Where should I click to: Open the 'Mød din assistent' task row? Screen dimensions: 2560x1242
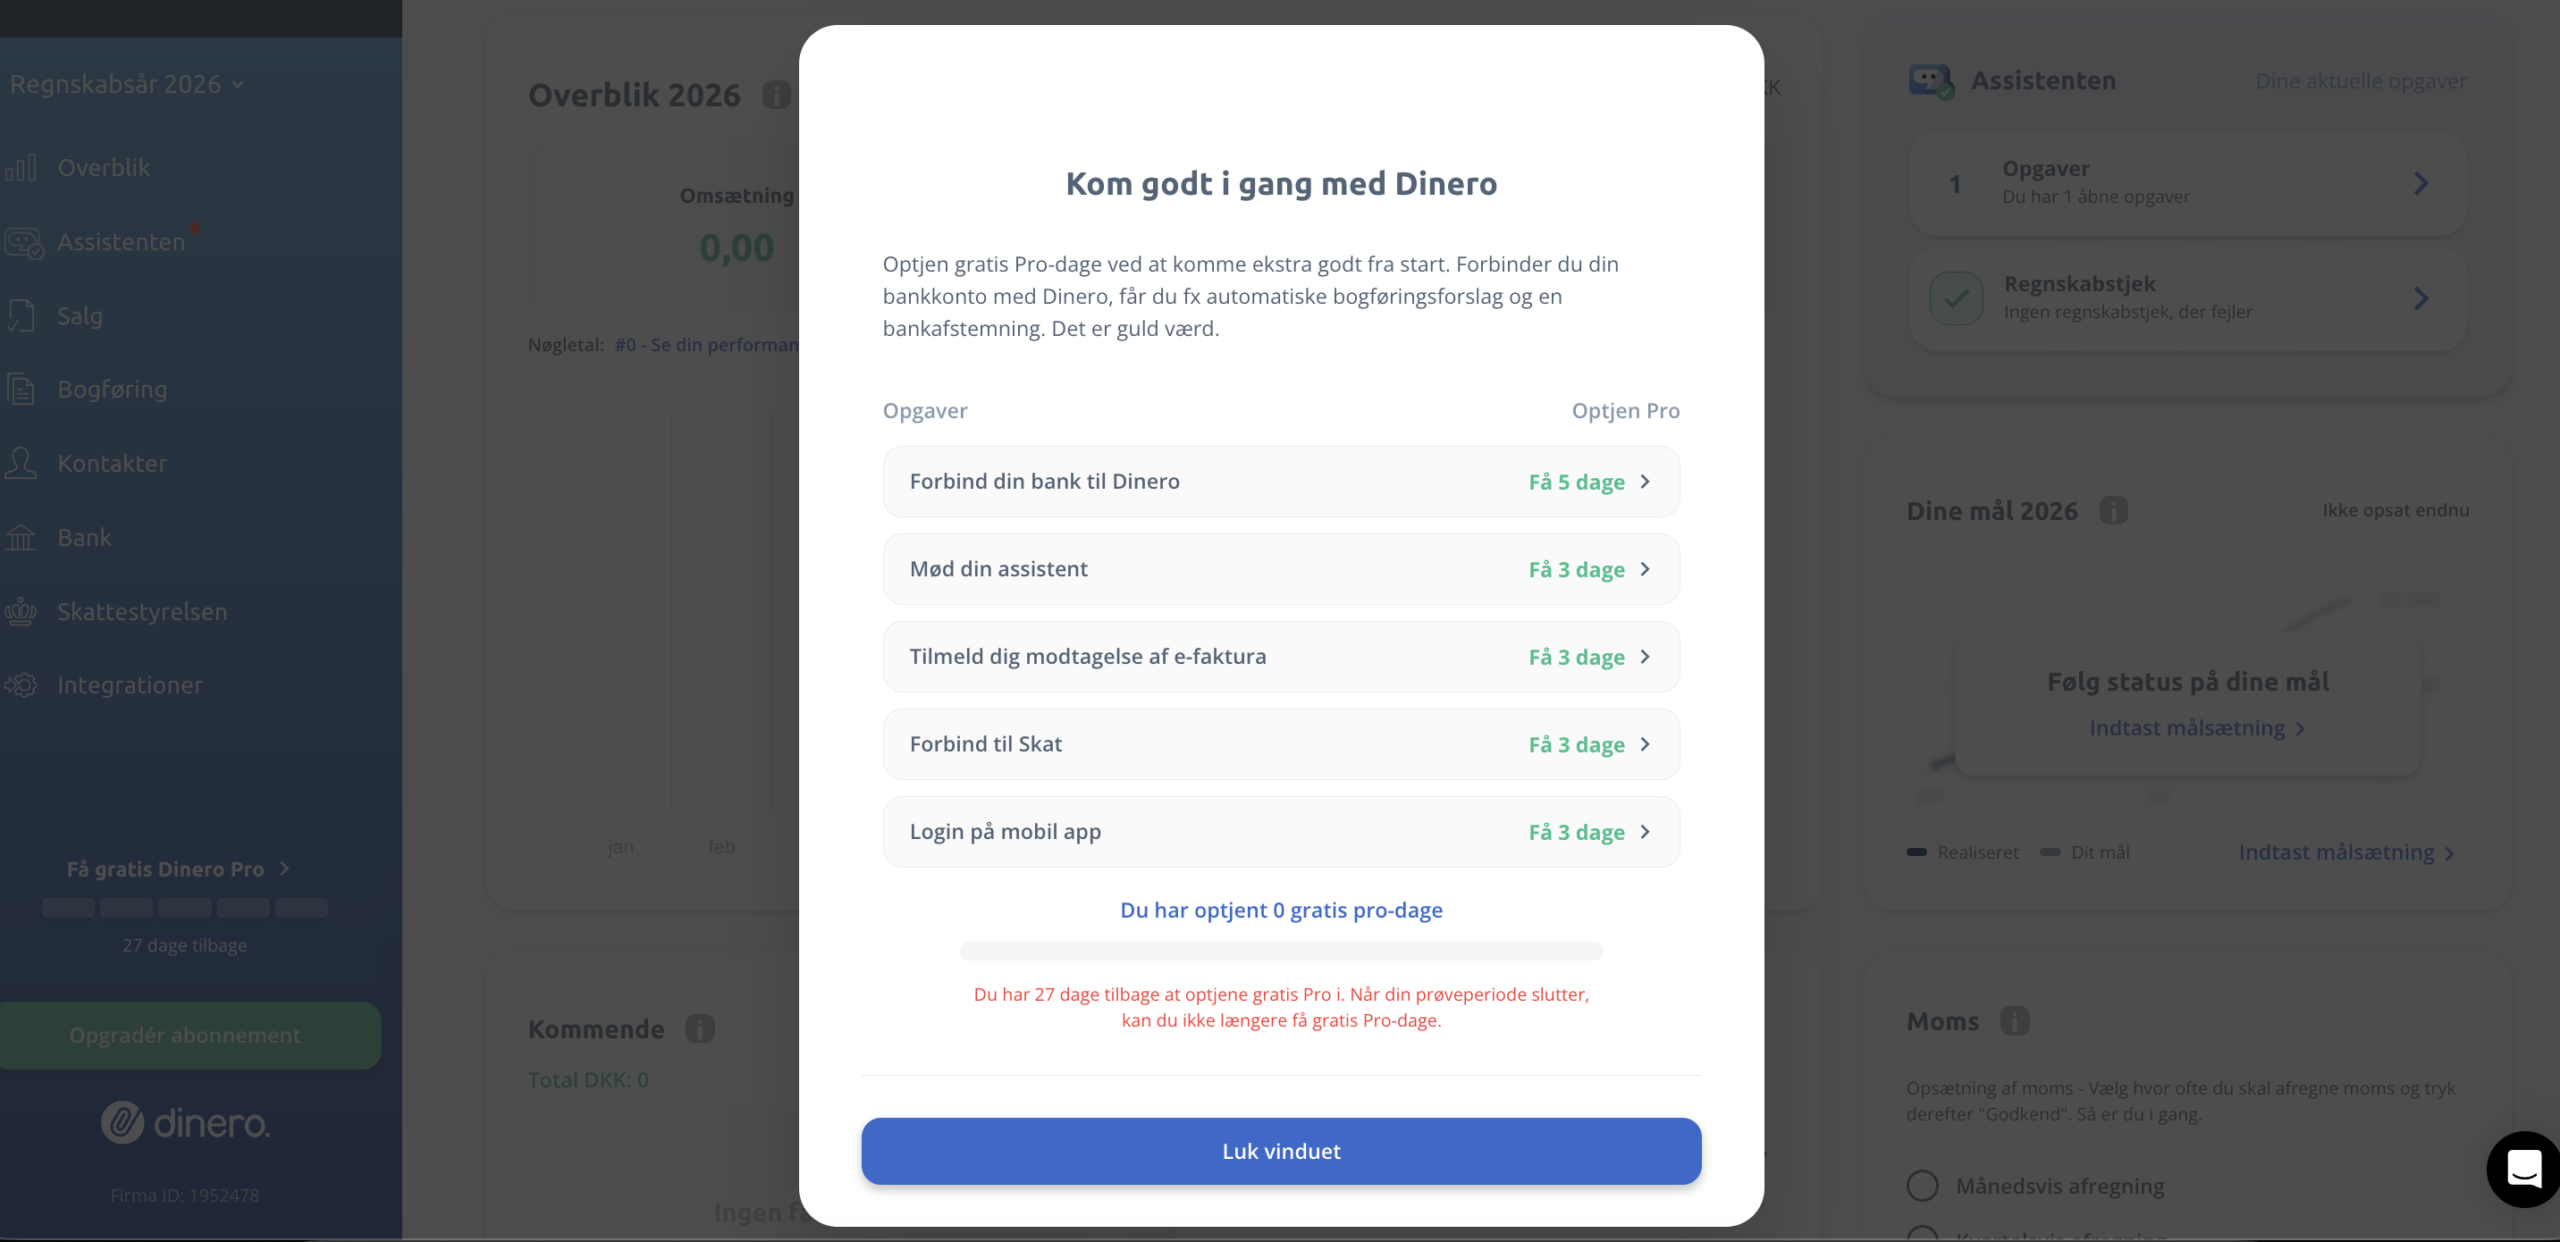tap(1280, 570)
